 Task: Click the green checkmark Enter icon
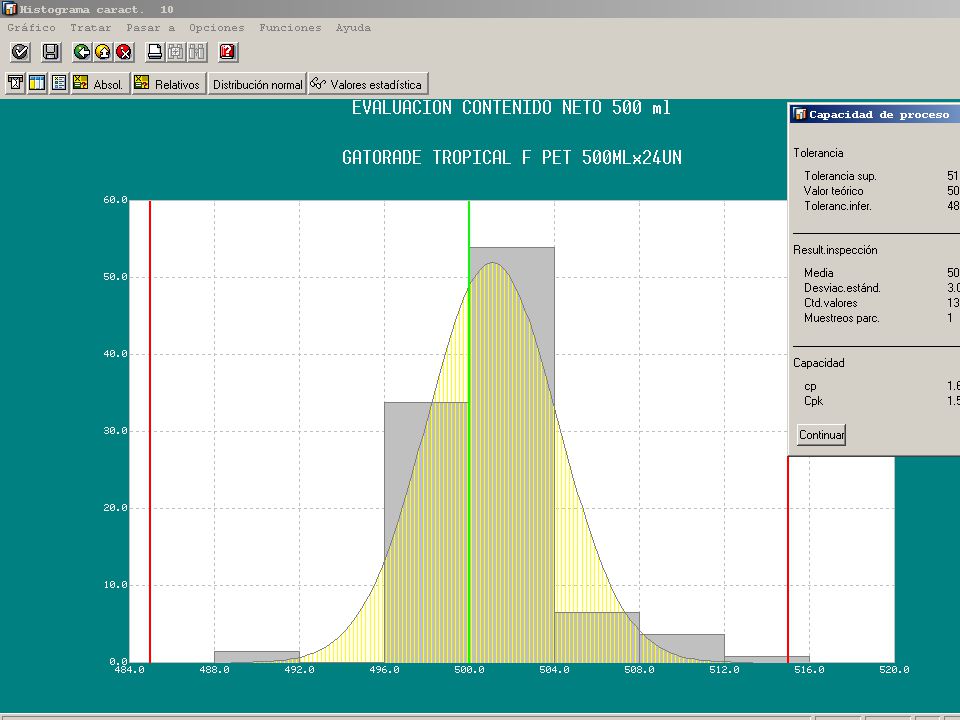click(20, 52)
